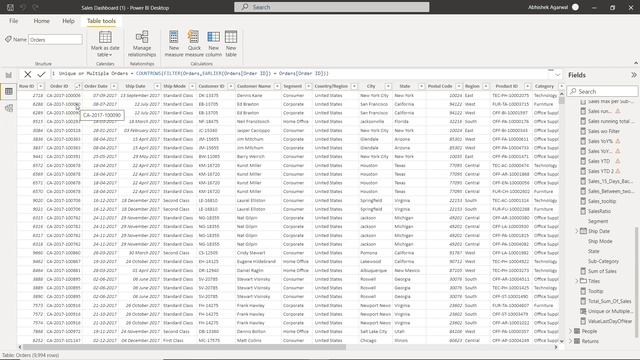Open the Segment column filter dropdown
Screen dimensions: 640x360
click(x=308, y=87)
